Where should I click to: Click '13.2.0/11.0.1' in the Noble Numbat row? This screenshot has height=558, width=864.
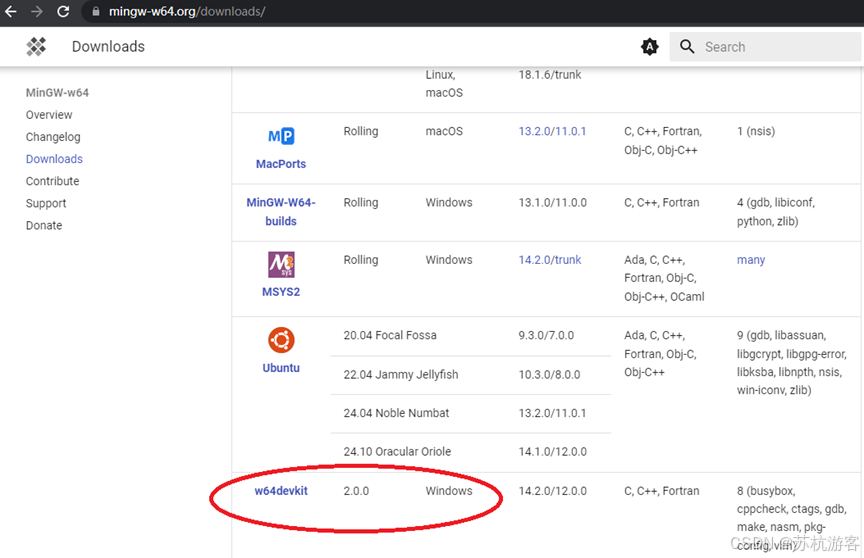point(552,413)
